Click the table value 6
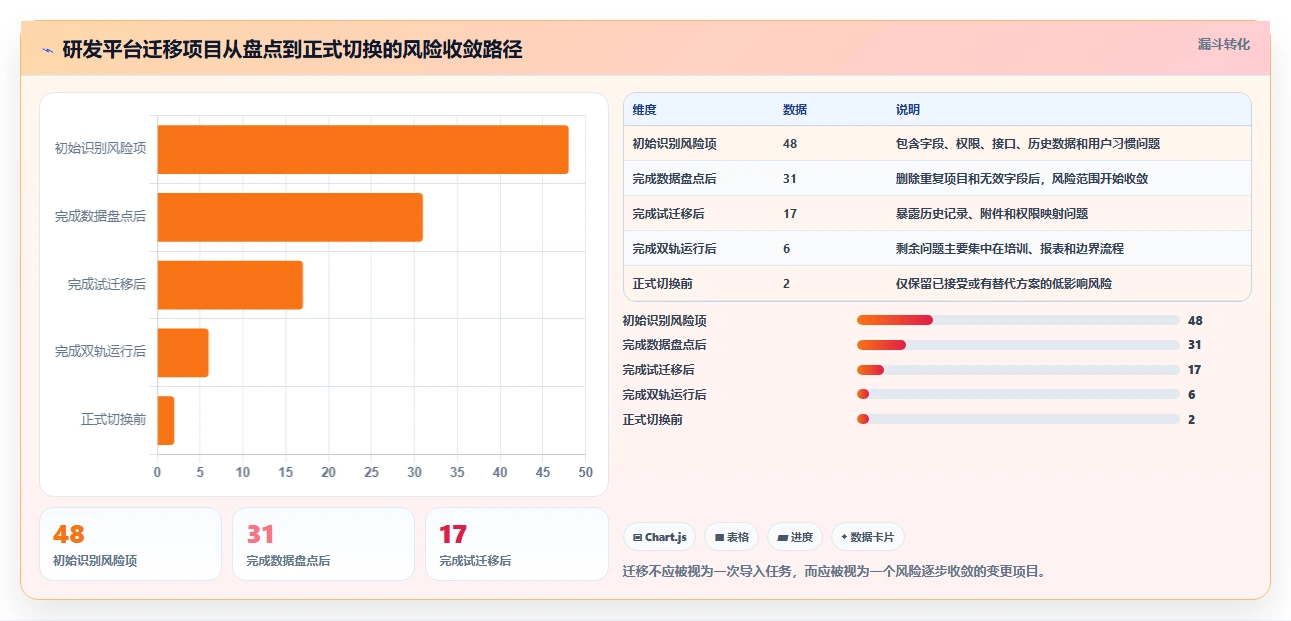 click(x=787, y=249)
